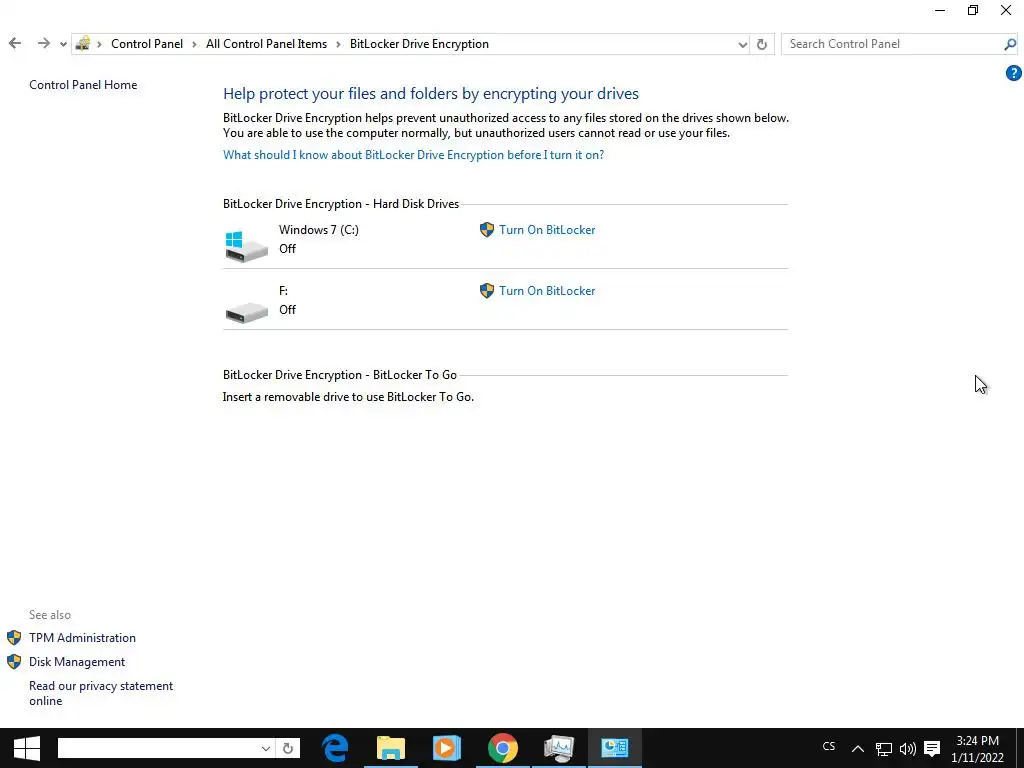Viewport: 1024px width, 768px height.
Task: Expand chevron after Control Panel breadcrumb
Action: [195, 44]
